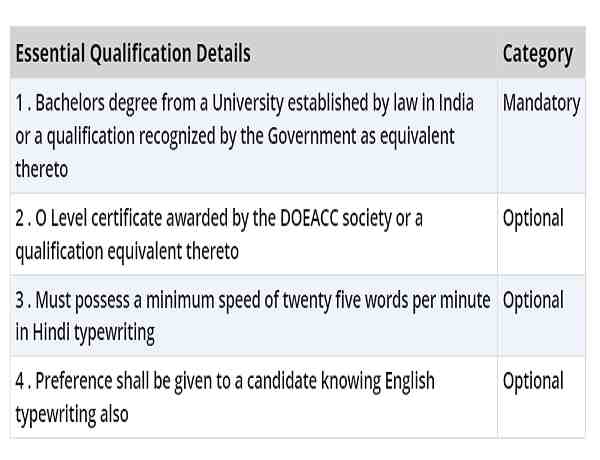600x460 pixels.
Task: Click the Category column header
Action: (537, 53)
